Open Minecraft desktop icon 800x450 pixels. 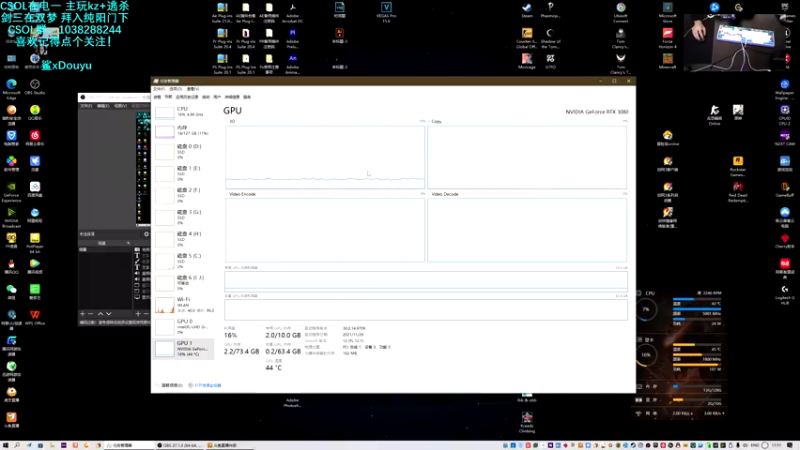coord(667,61)
